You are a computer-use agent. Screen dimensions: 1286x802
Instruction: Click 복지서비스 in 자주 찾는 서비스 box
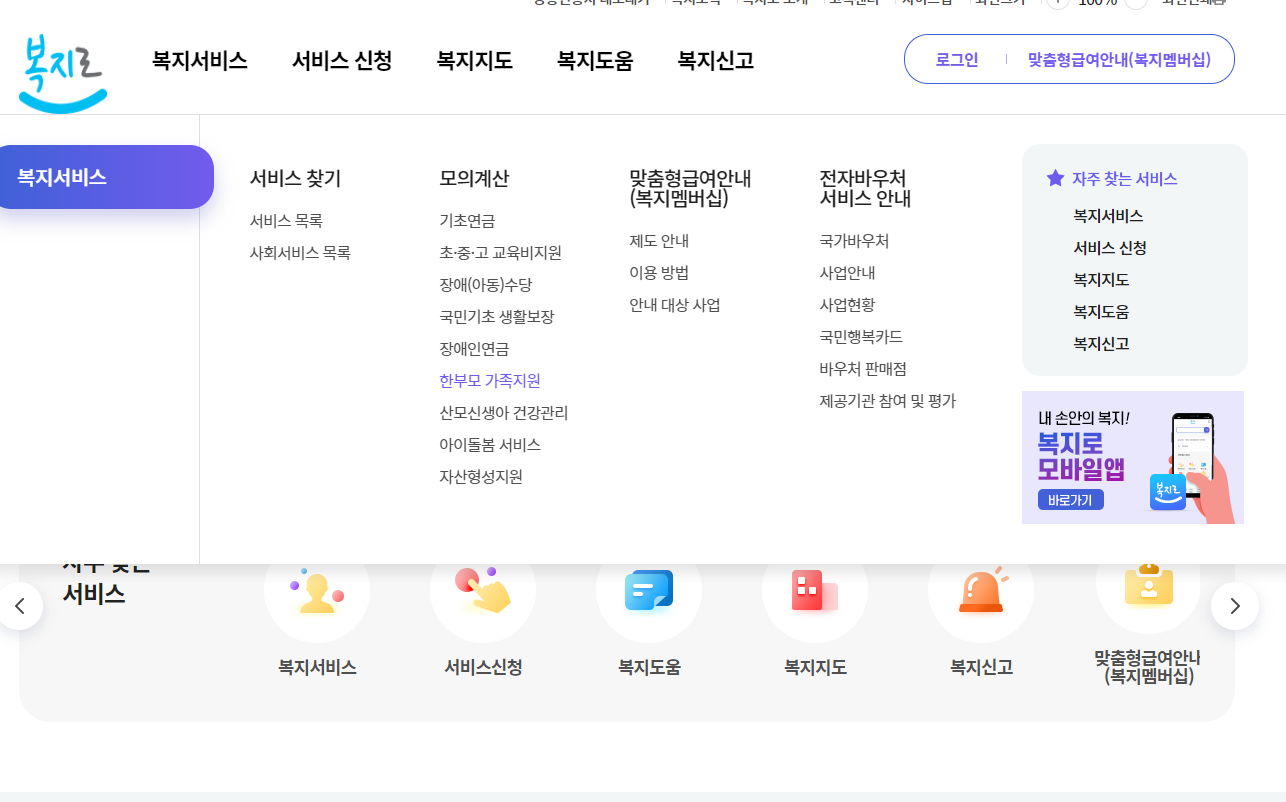coord(1108,215)
